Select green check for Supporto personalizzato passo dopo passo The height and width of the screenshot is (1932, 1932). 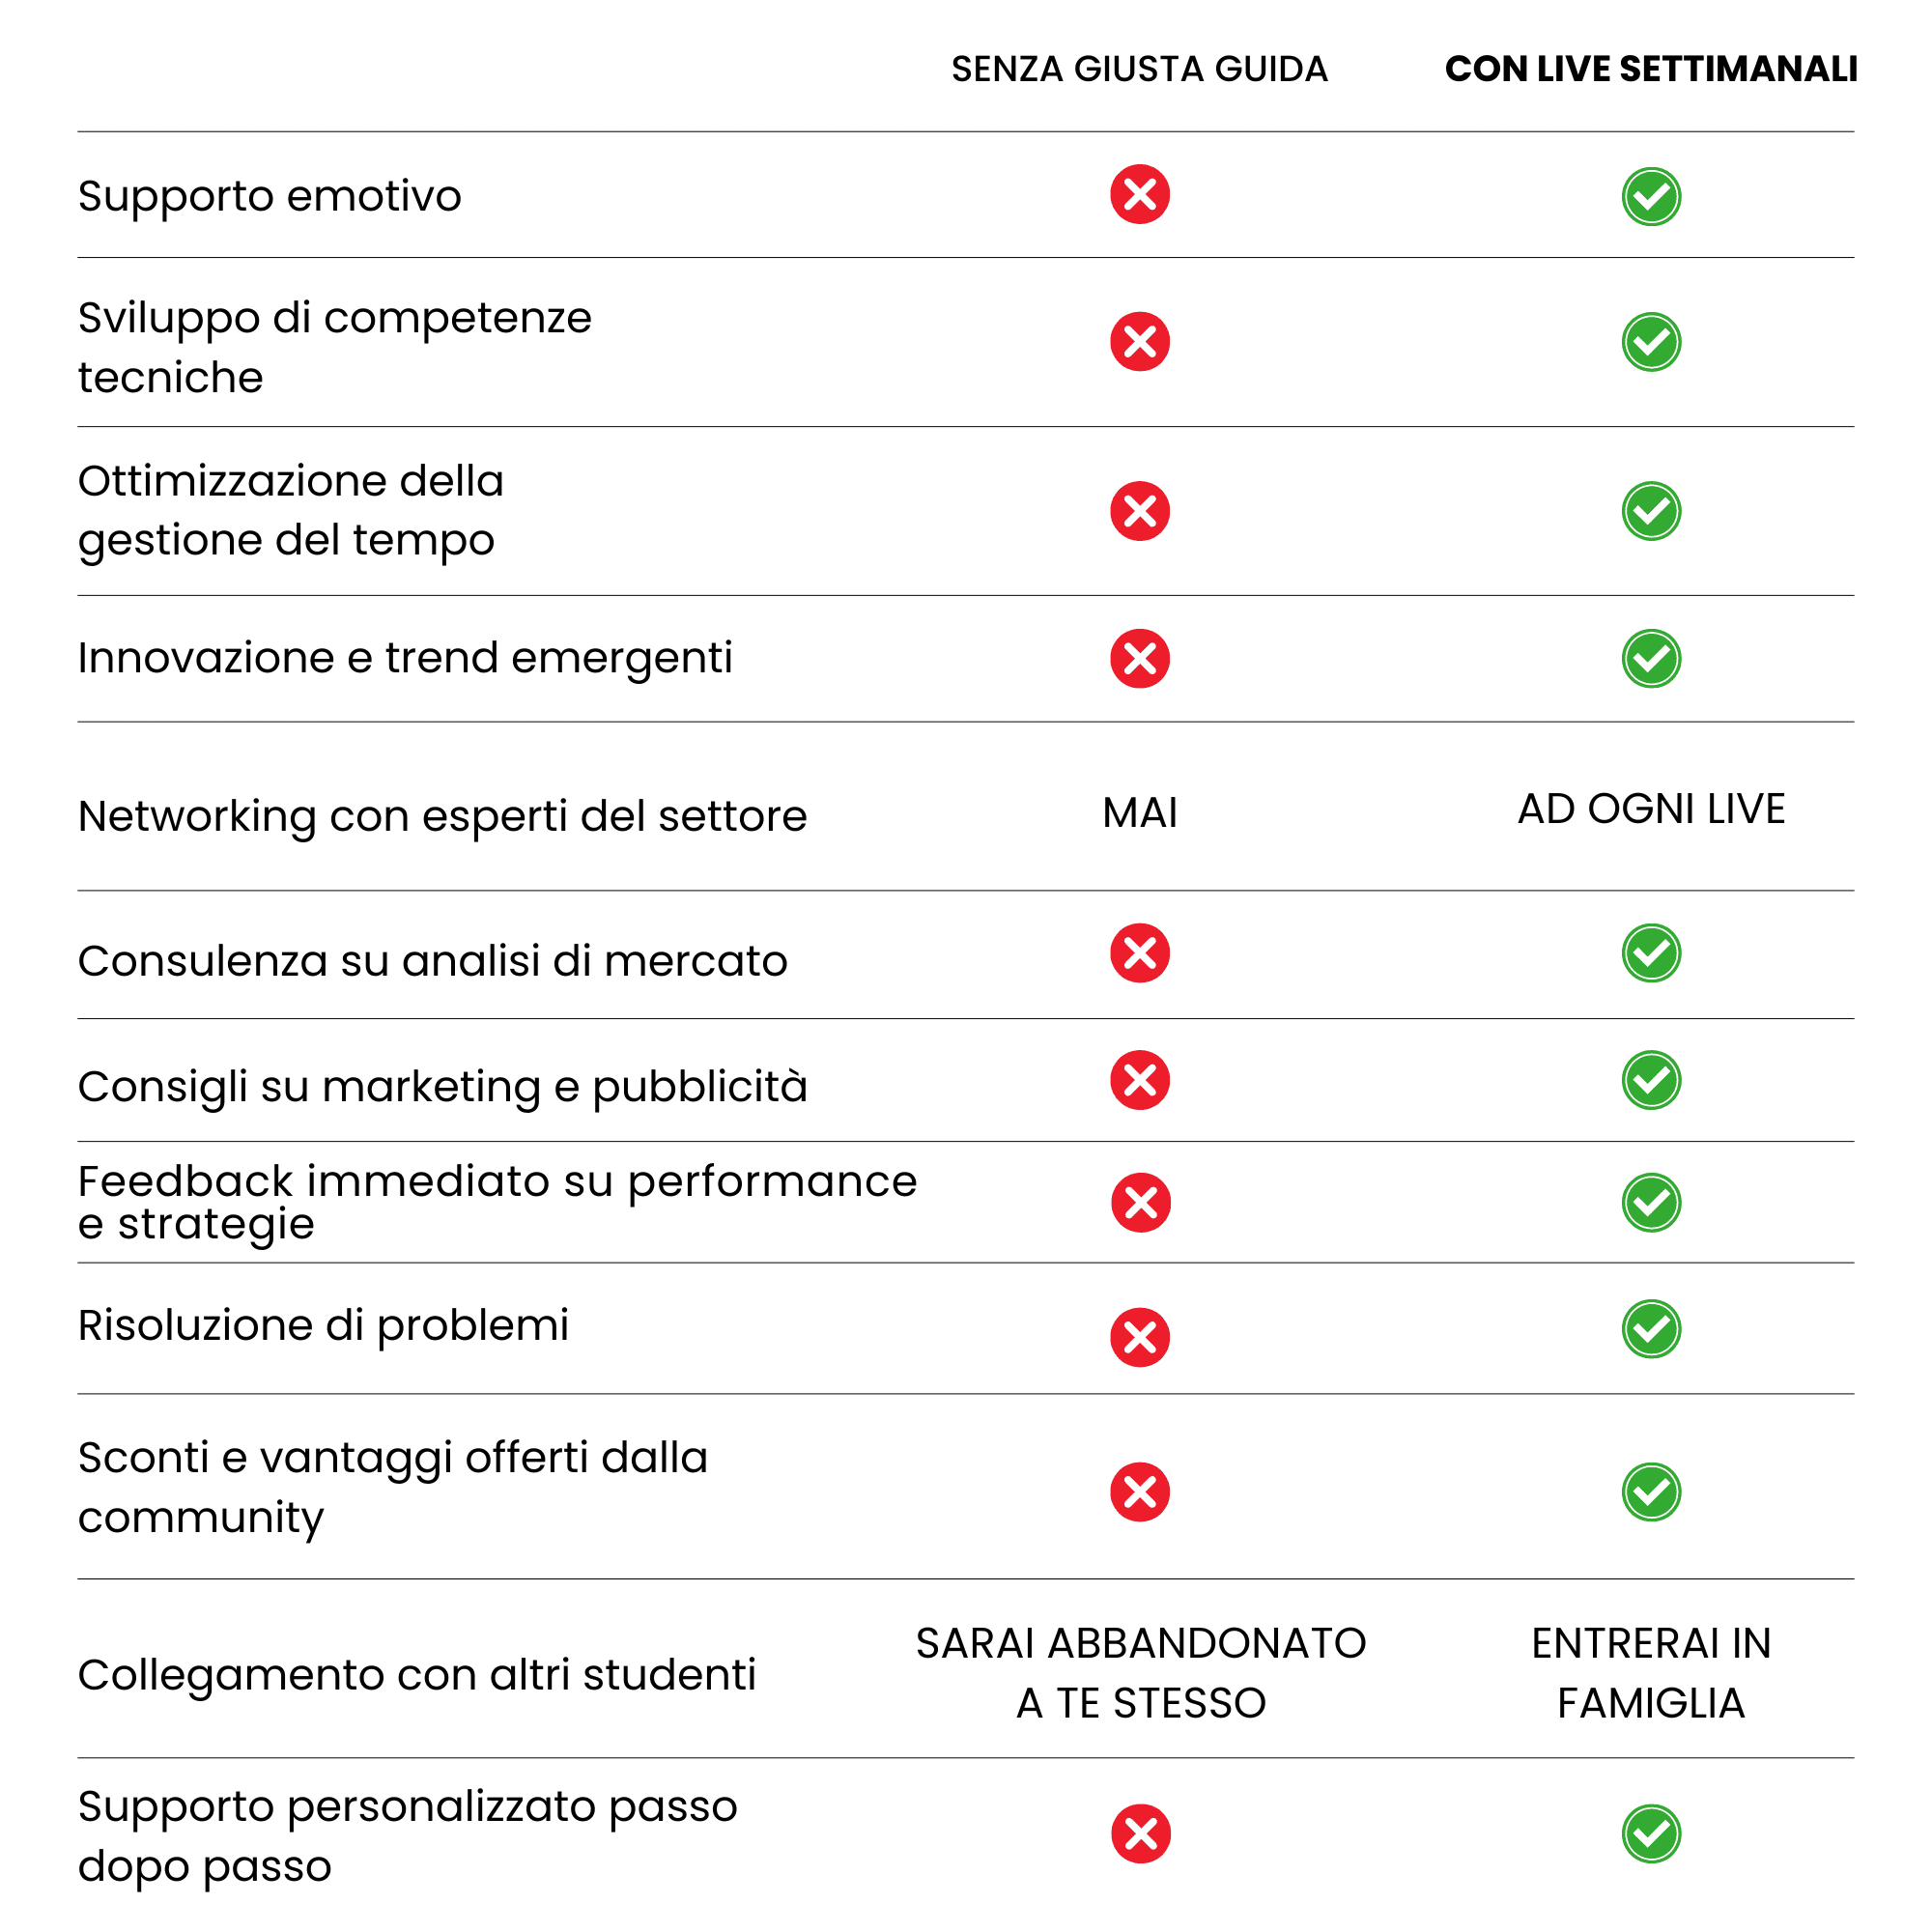(1651, 1834)
